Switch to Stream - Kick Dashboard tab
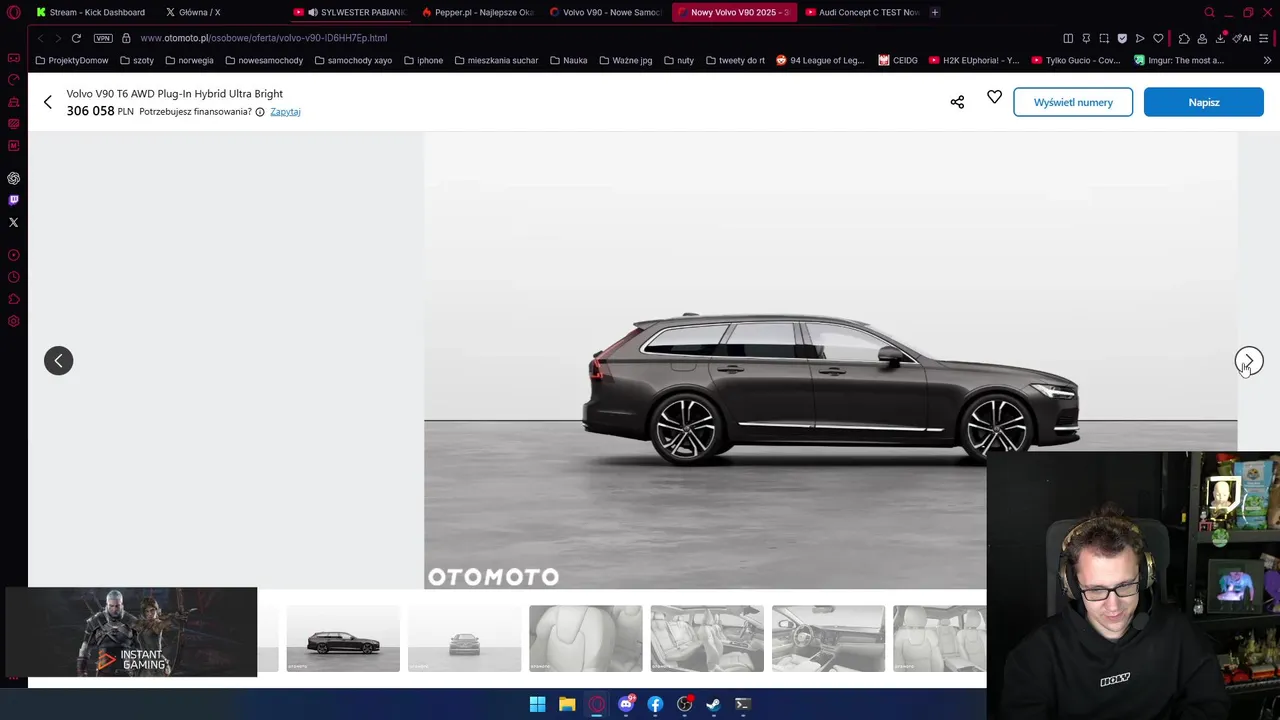This screenshot has width=1280, height=720. [x=91, y=12]
